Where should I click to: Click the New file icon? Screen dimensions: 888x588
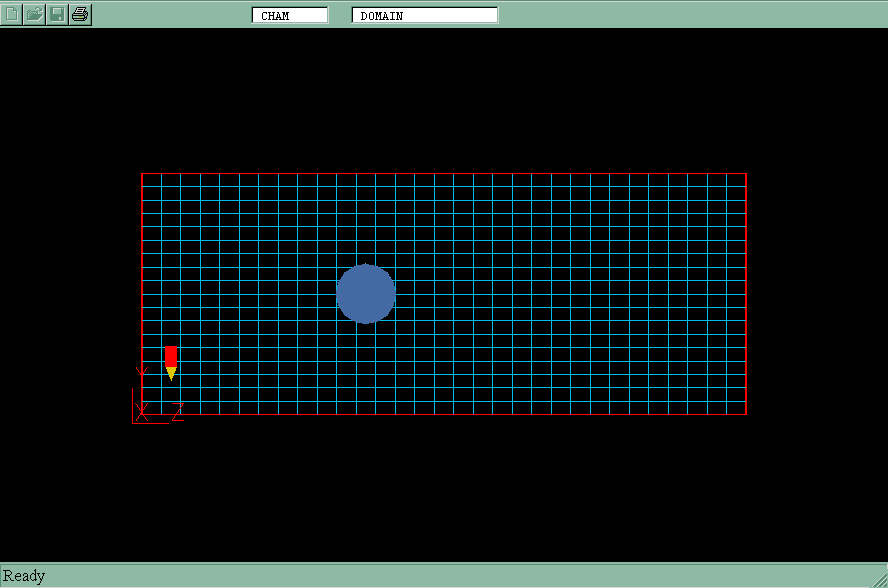coord(12,14)
